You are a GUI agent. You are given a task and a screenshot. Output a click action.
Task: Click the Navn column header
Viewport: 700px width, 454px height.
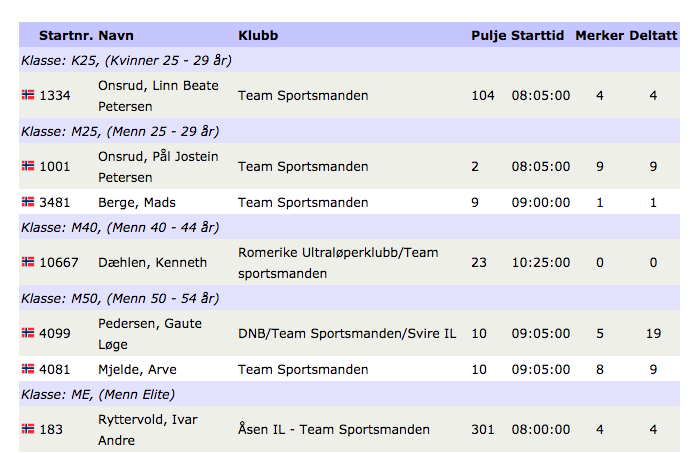pos(116,35)
